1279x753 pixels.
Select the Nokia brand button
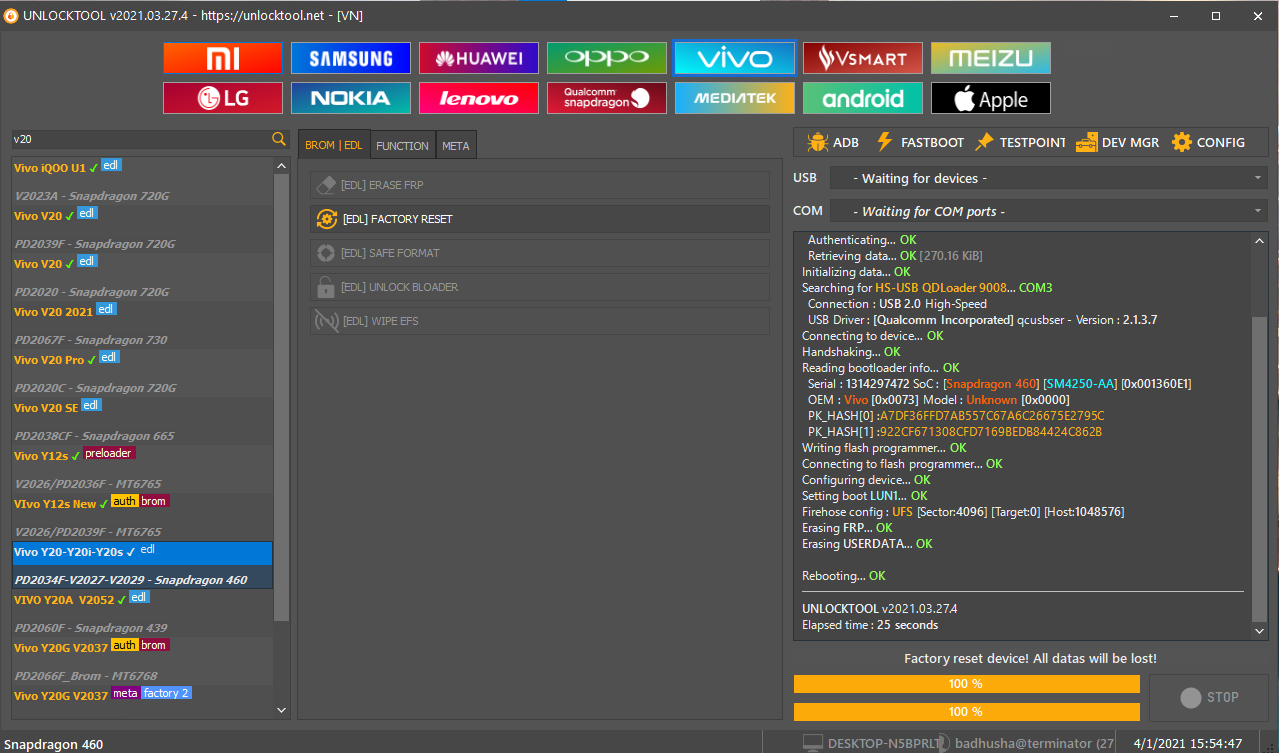click(351, 98)
